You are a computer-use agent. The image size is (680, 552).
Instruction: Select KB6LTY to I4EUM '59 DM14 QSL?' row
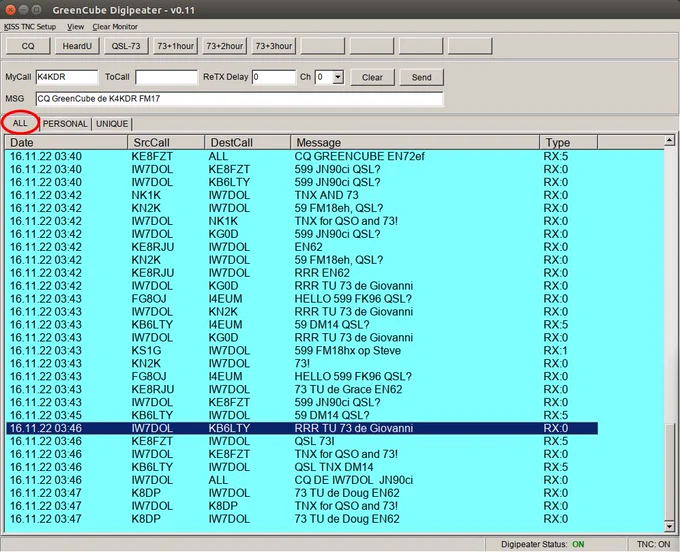tap(302, 324)
